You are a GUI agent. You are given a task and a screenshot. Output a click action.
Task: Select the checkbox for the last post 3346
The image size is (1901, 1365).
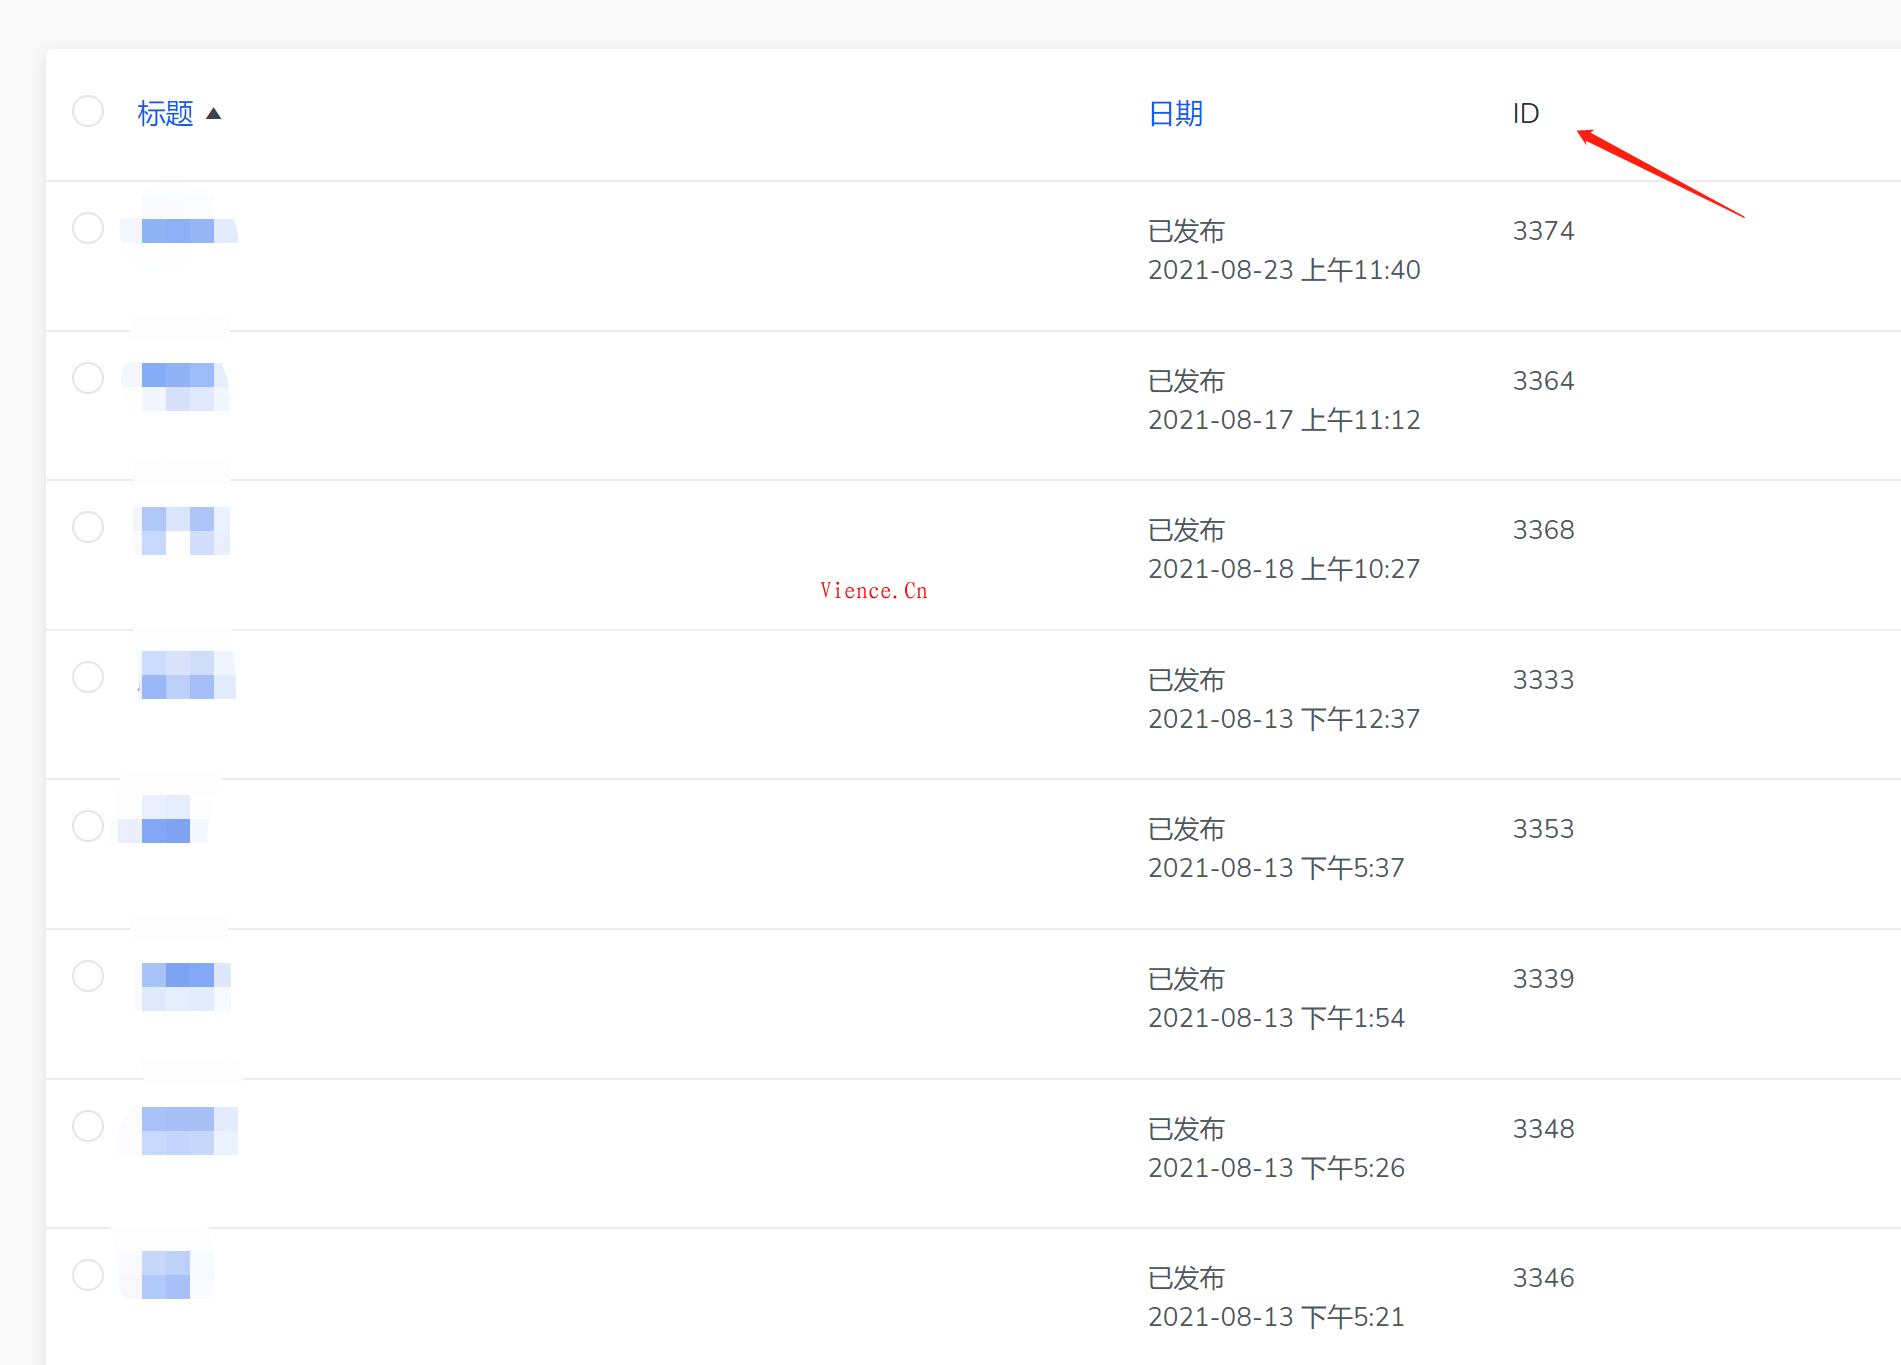pos(88,1275)
